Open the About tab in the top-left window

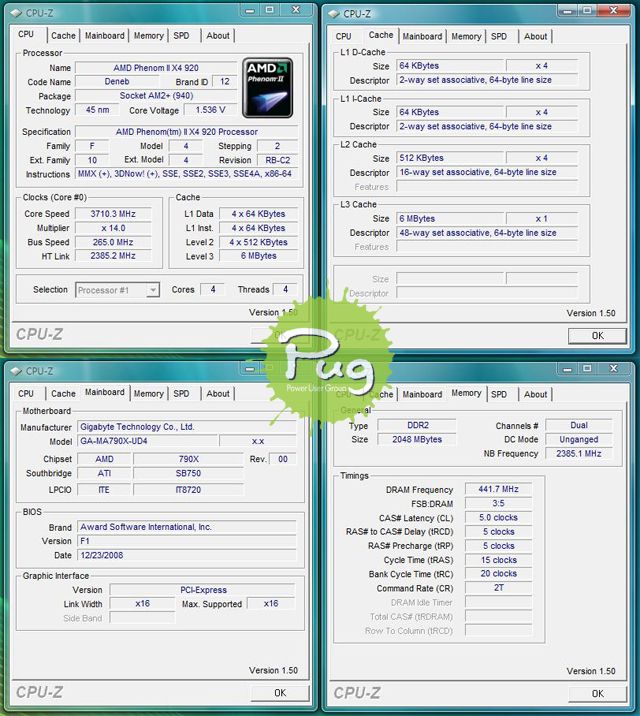point(218,36)
